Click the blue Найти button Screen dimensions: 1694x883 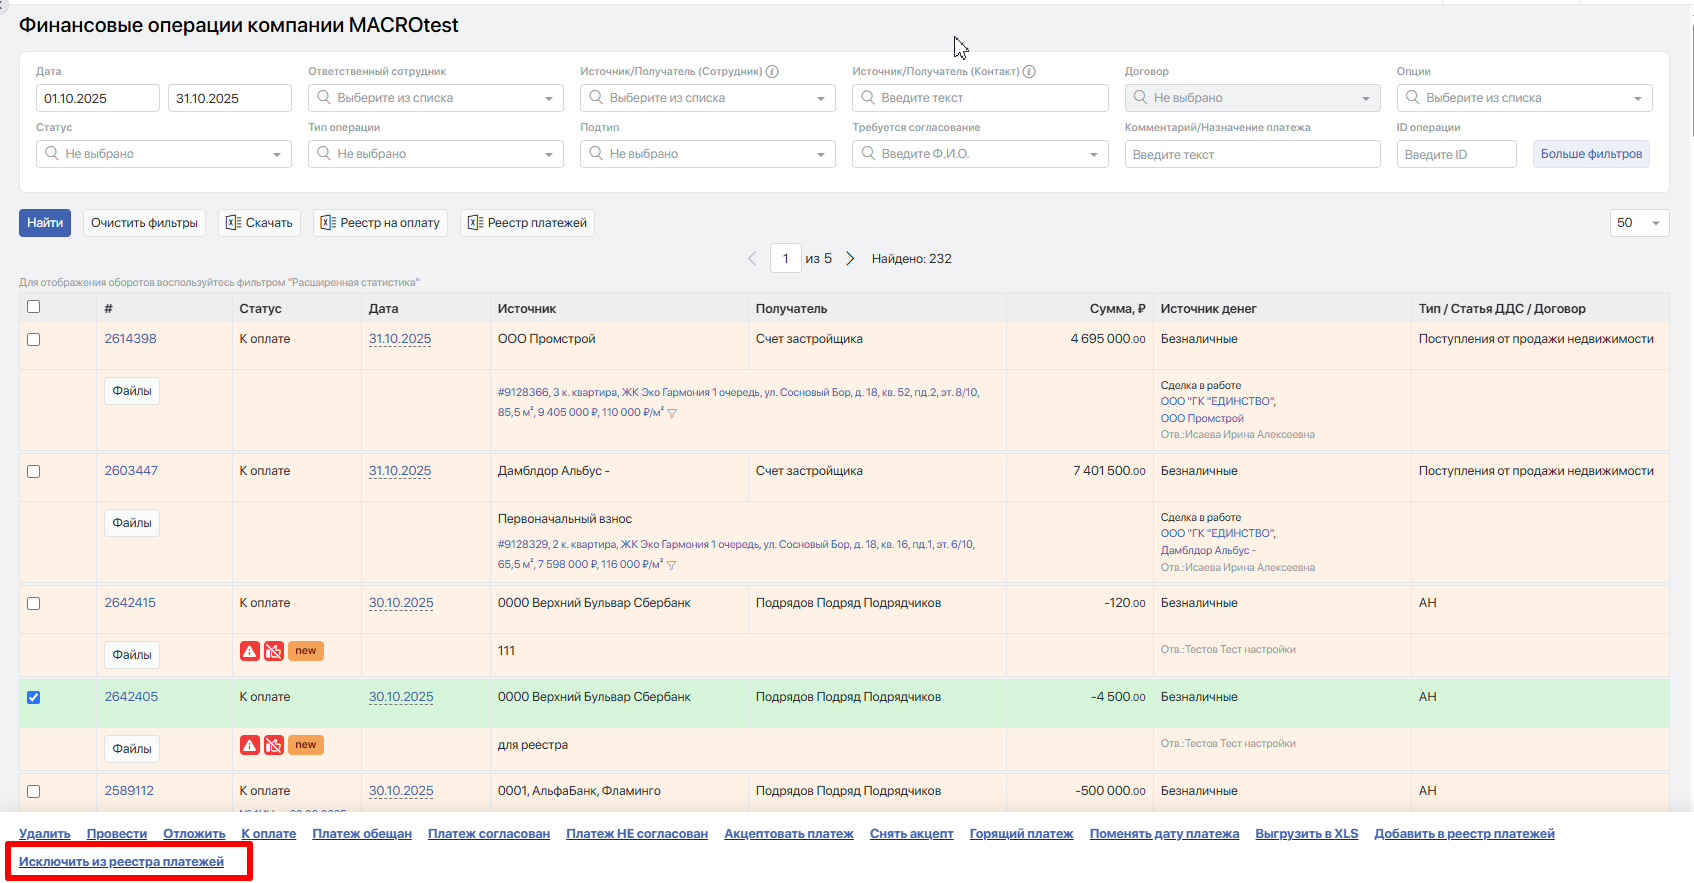tap(45, 223)
